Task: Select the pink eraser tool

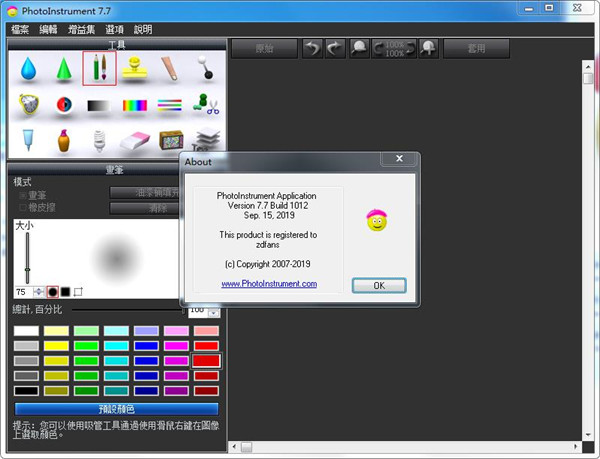Action: 135,141
